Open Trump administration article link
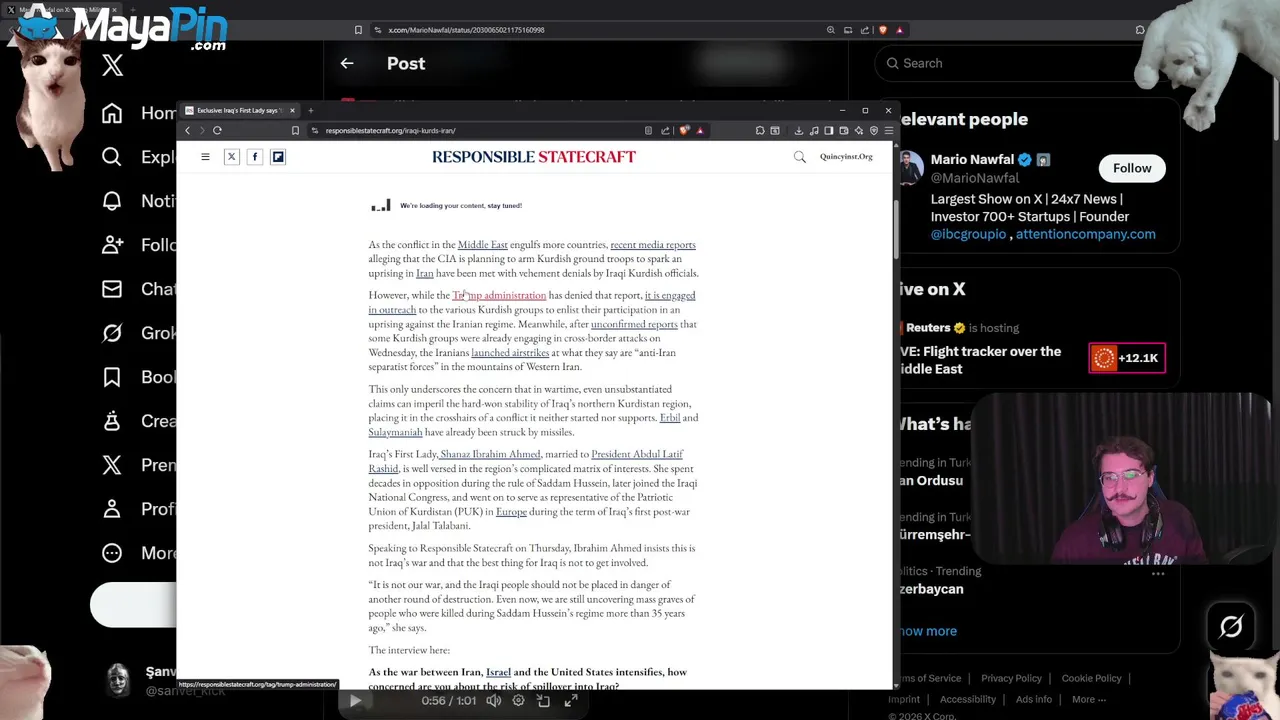1280x720 pixels. point(499,295)
